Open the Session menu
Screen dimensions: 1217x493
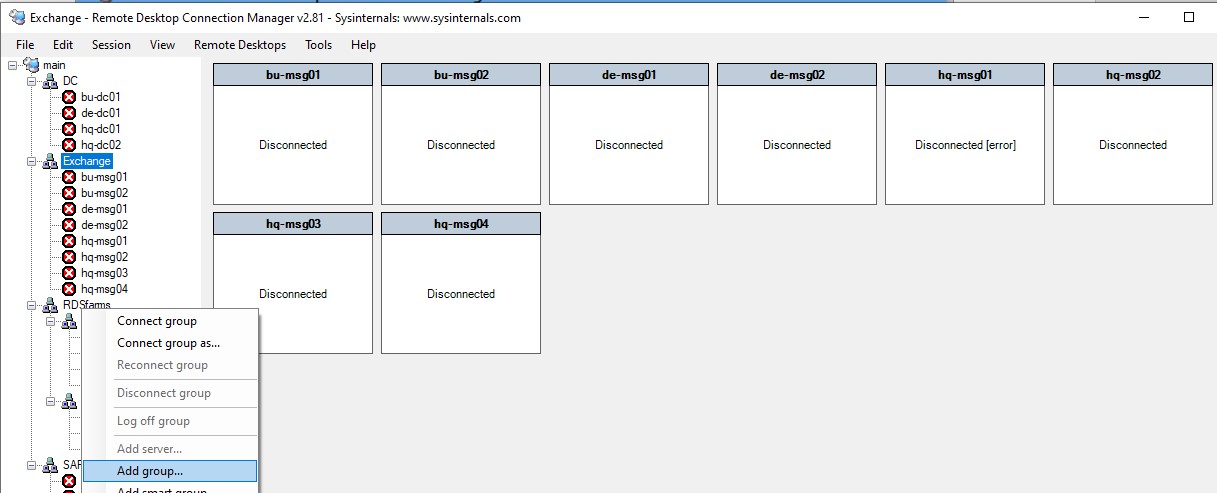coord(111,45)
